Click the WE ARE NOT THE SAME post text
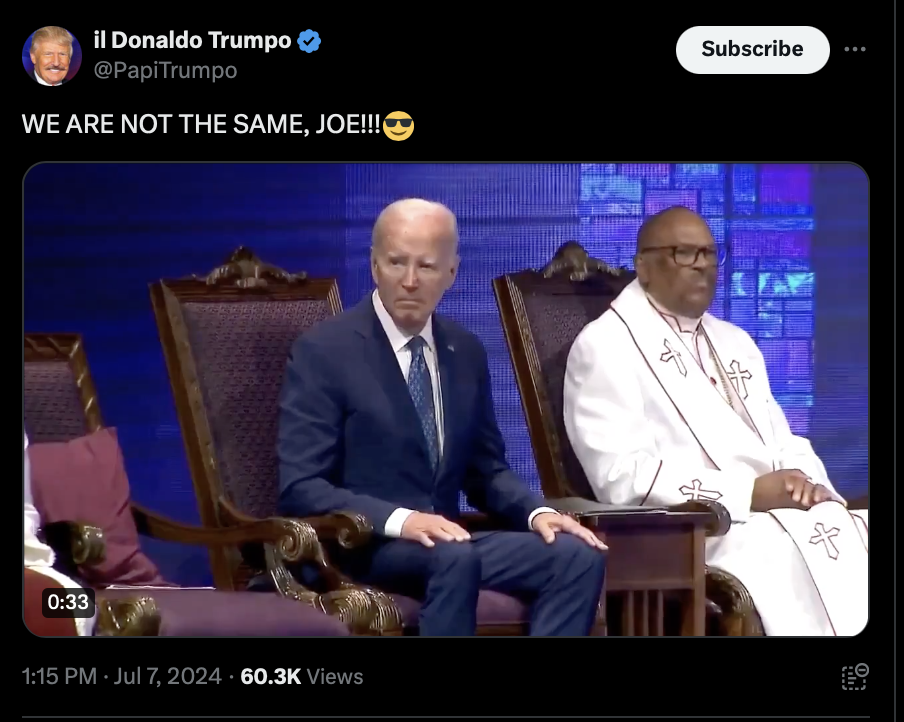 (201, 124)
